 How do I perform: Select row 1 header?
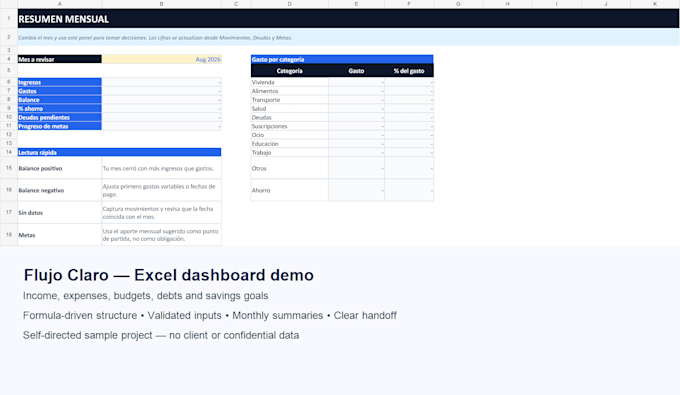[9, 19]
